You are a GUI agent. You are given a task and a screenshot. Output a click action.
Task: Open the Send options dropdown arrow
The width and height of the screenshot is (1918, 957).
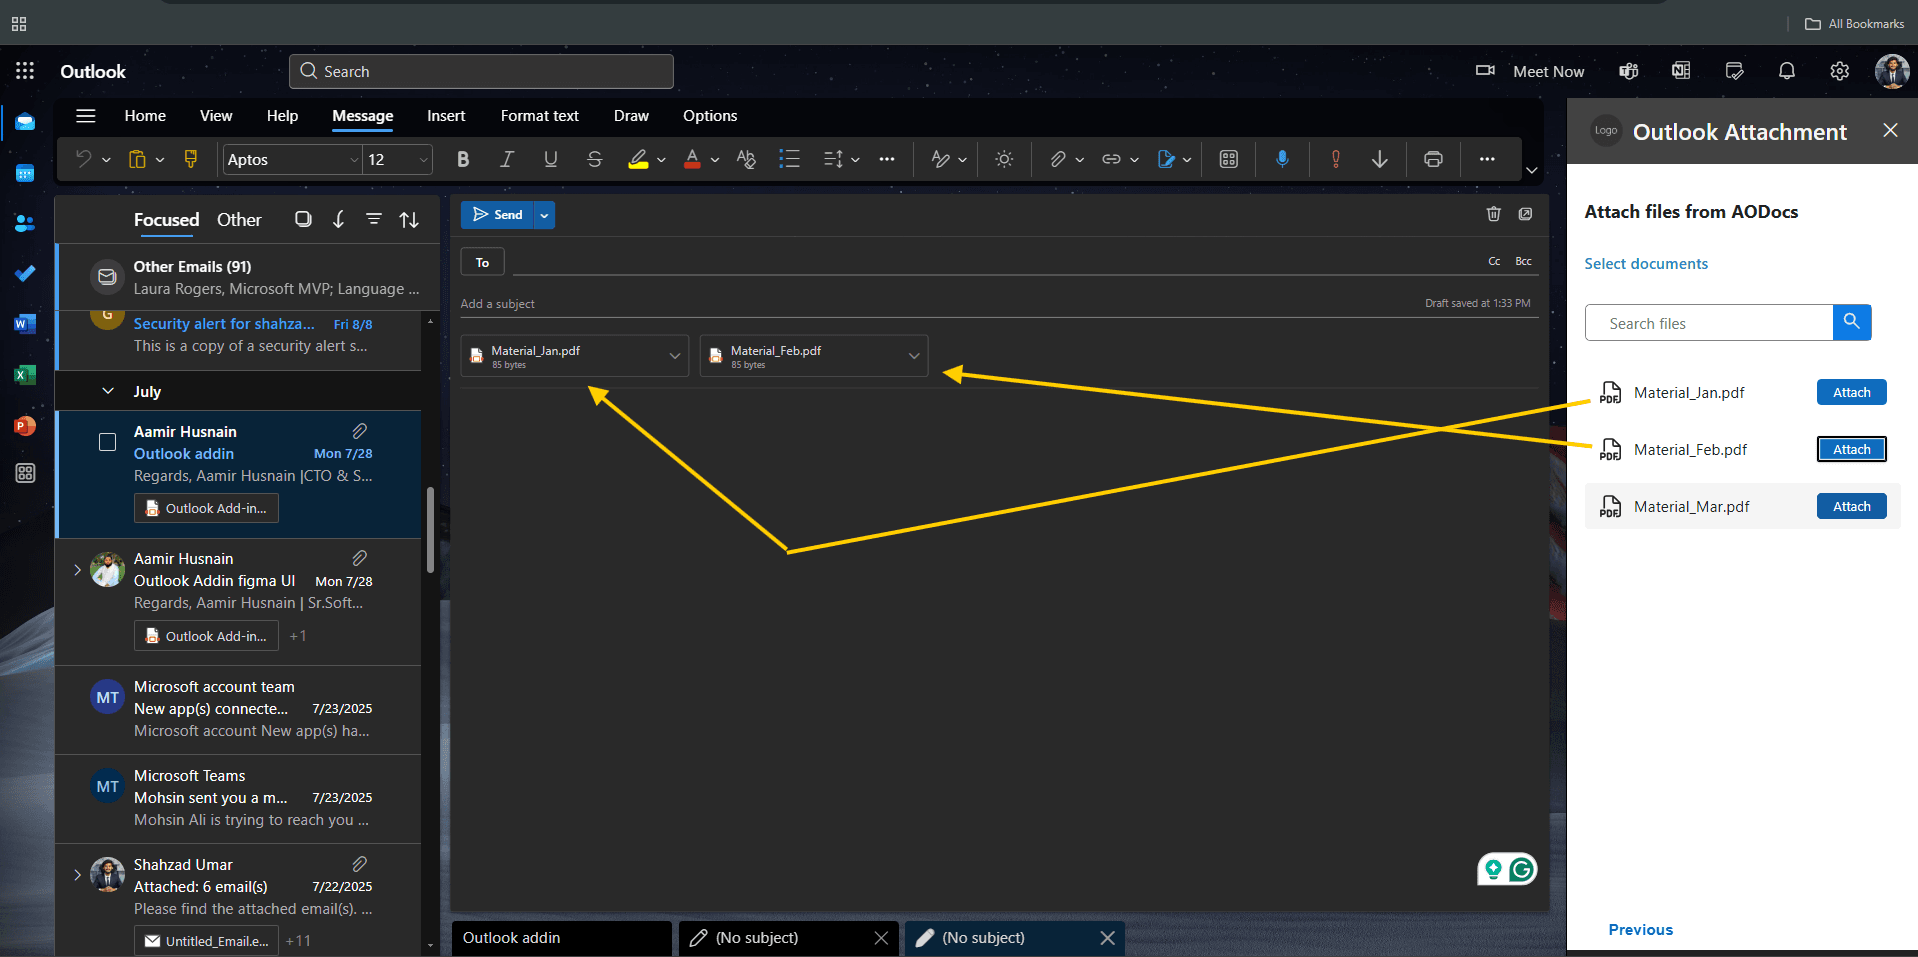point(544,215)
